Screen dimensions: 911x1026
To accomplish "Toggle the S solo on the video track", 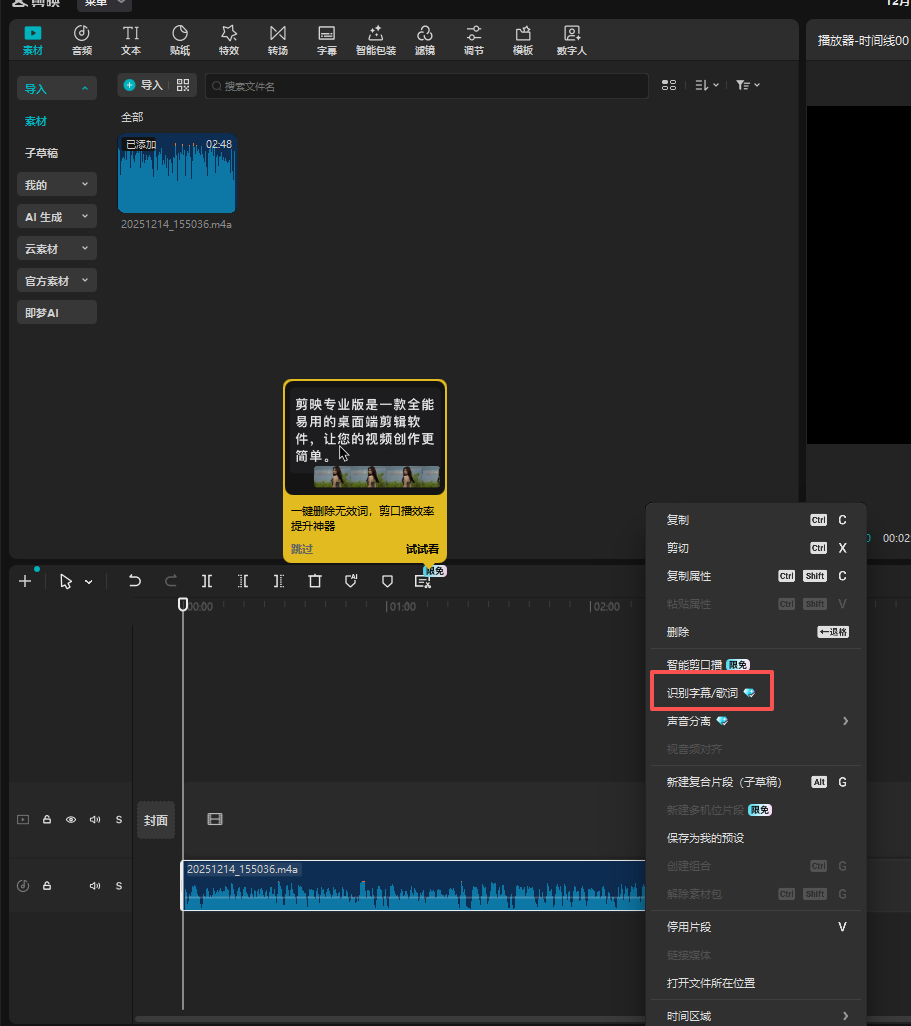I will pos(118,820).
